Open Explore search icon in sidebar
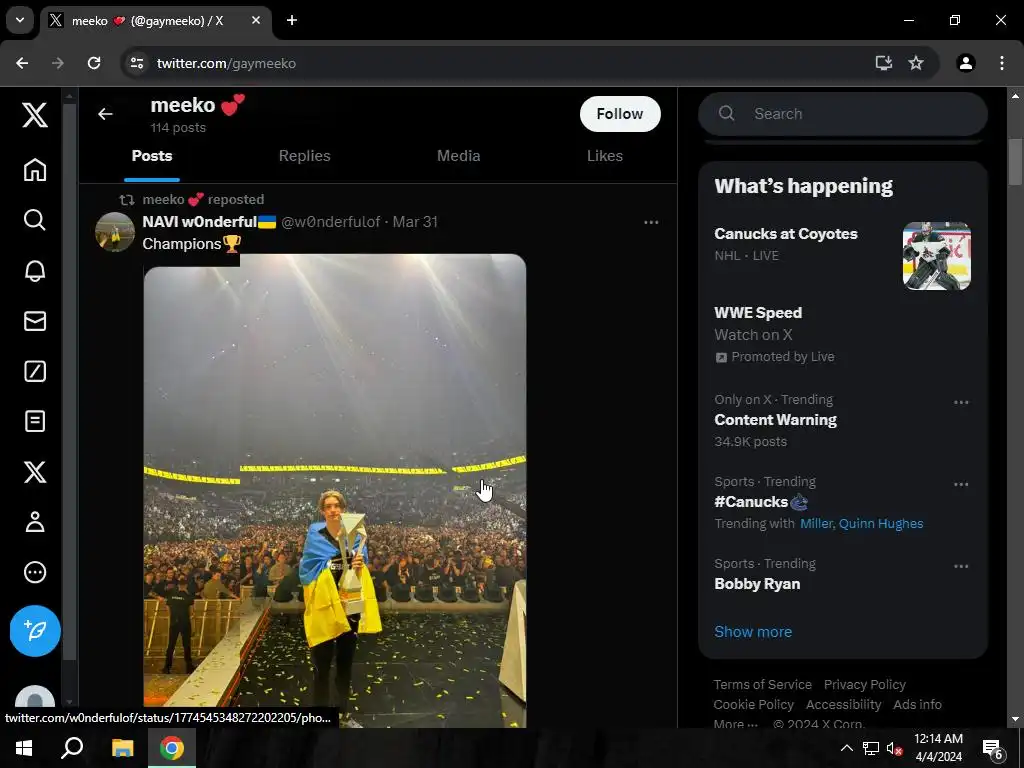1024x768 pixels. point(35,220)
